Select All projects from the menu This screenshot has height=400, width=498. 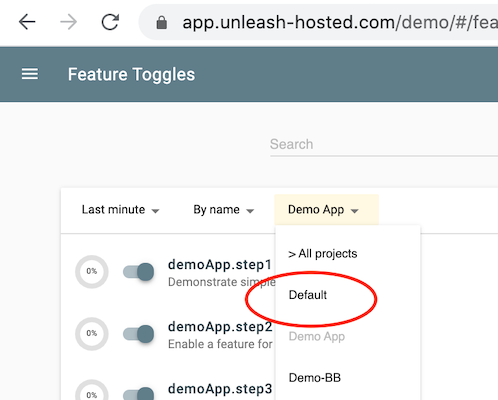[x=323, y=254]
